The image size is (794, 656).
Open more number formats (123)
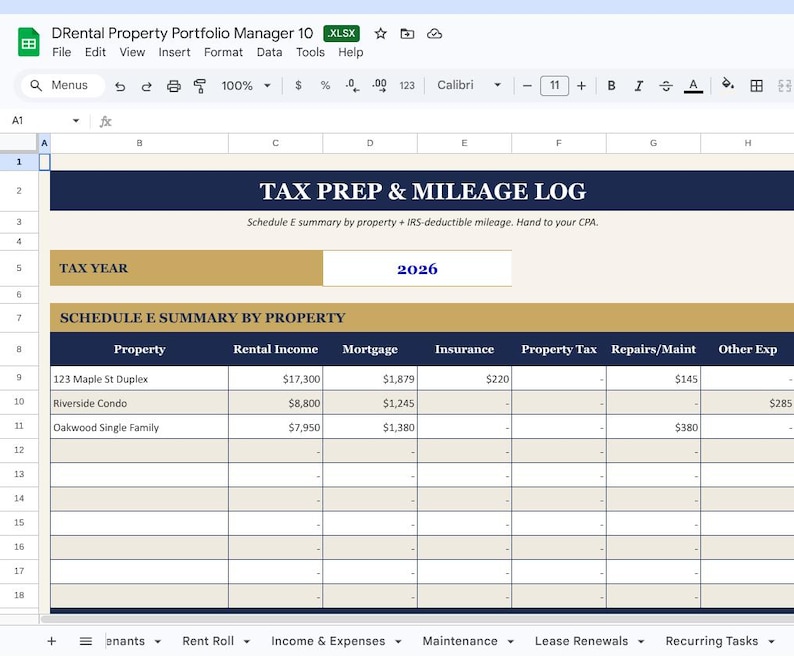[x=407, y=86]
